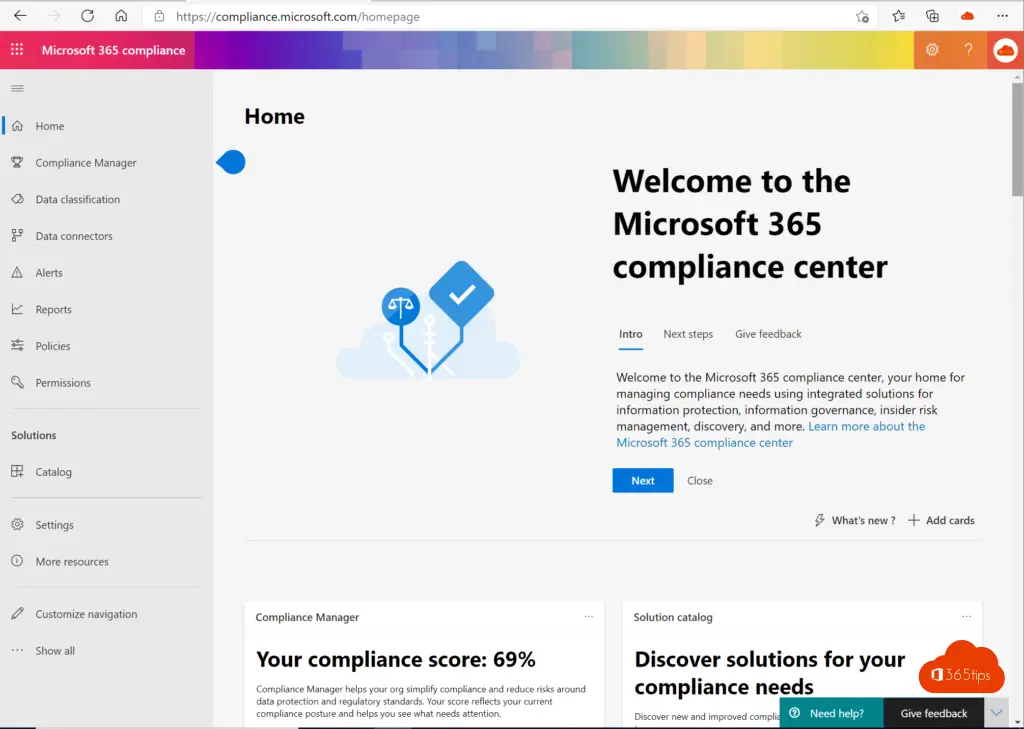This screenshot has width=1024, height=729.
Task: Open Permissions in the sidebar
Action: [63, 383]
